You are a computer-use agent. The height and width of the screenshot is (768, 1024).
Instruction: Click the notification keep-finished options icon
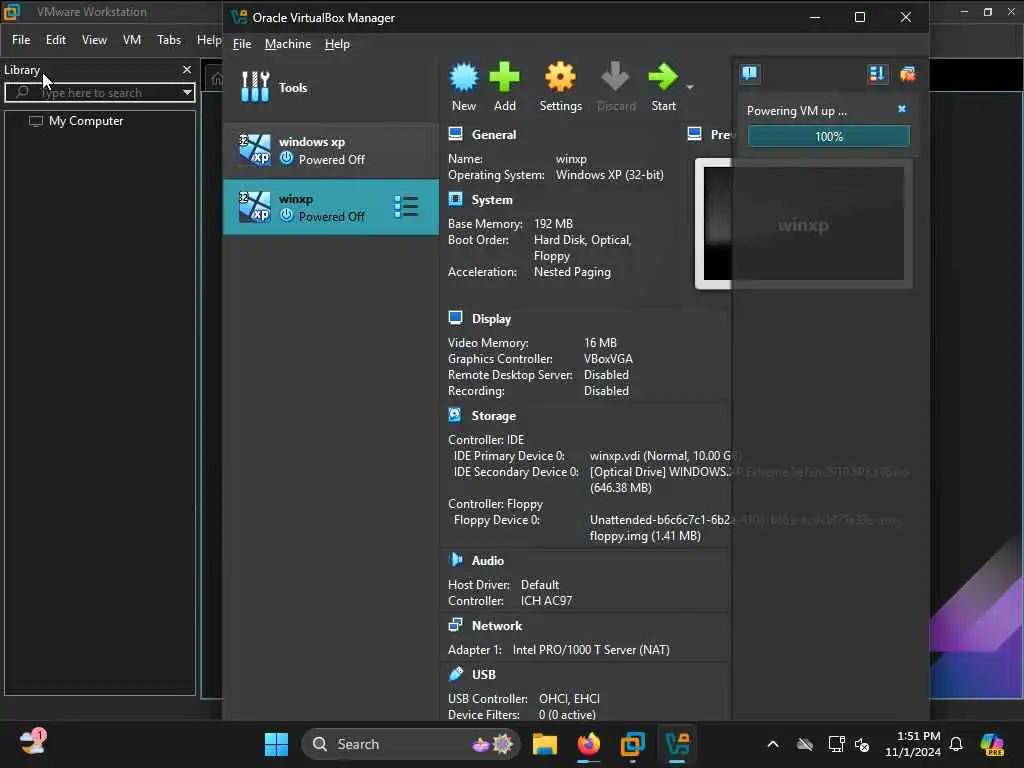pyautogui.click(x=877, y=74)
